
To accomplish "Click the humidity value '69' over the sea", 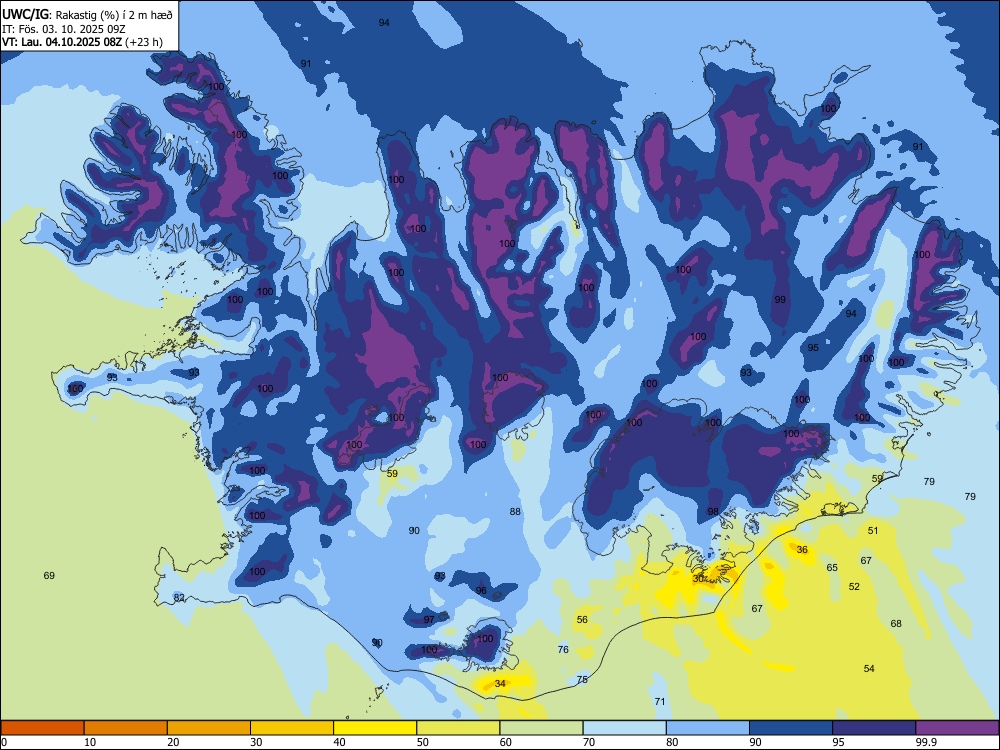I will tap(49, 575).
